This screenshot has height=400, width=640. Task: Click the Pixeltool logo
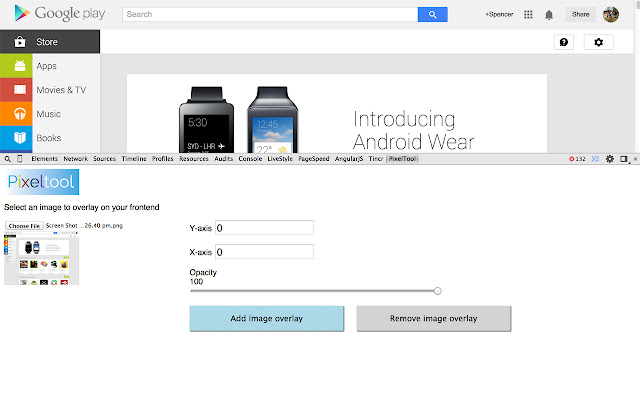[42, 182]
